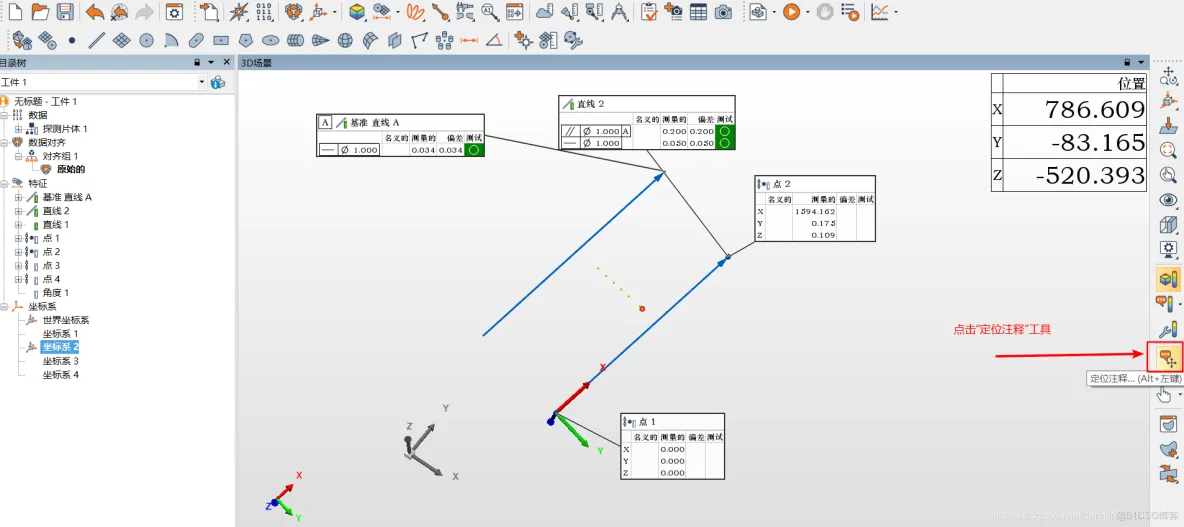Click the 点 2 annotation box

click(816, 208)
